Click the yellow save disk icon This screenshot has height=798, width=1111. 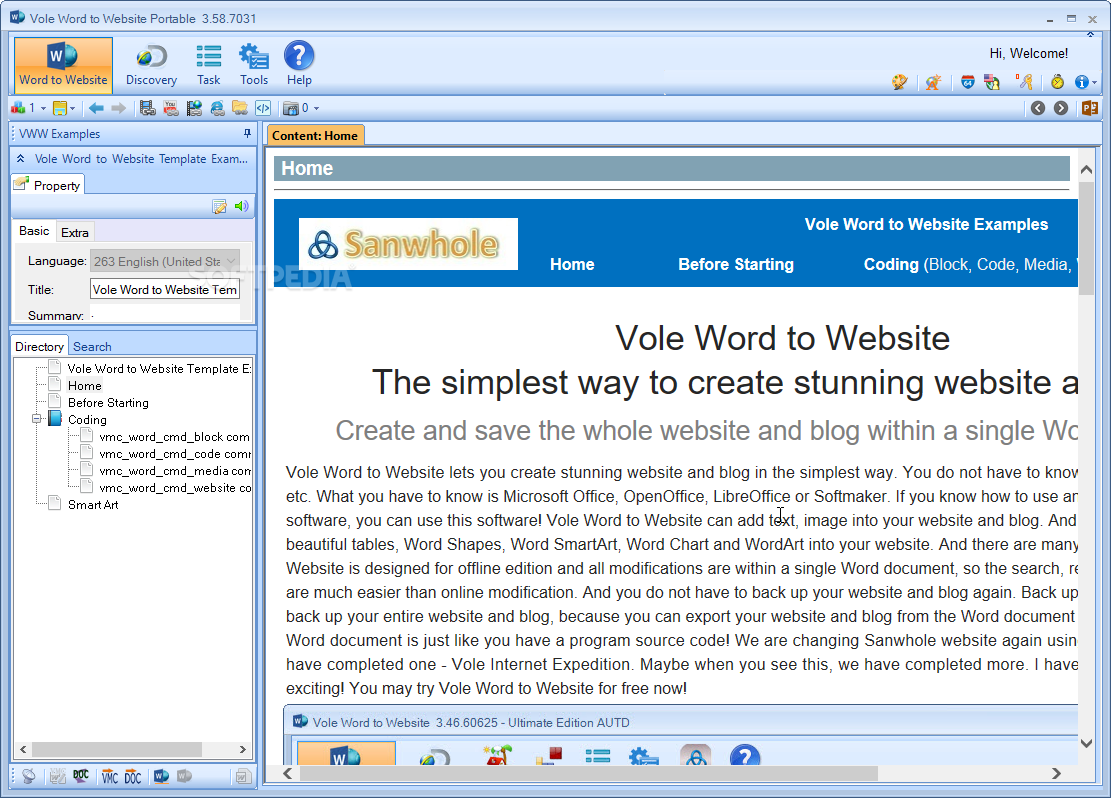(x=60, y=108)
